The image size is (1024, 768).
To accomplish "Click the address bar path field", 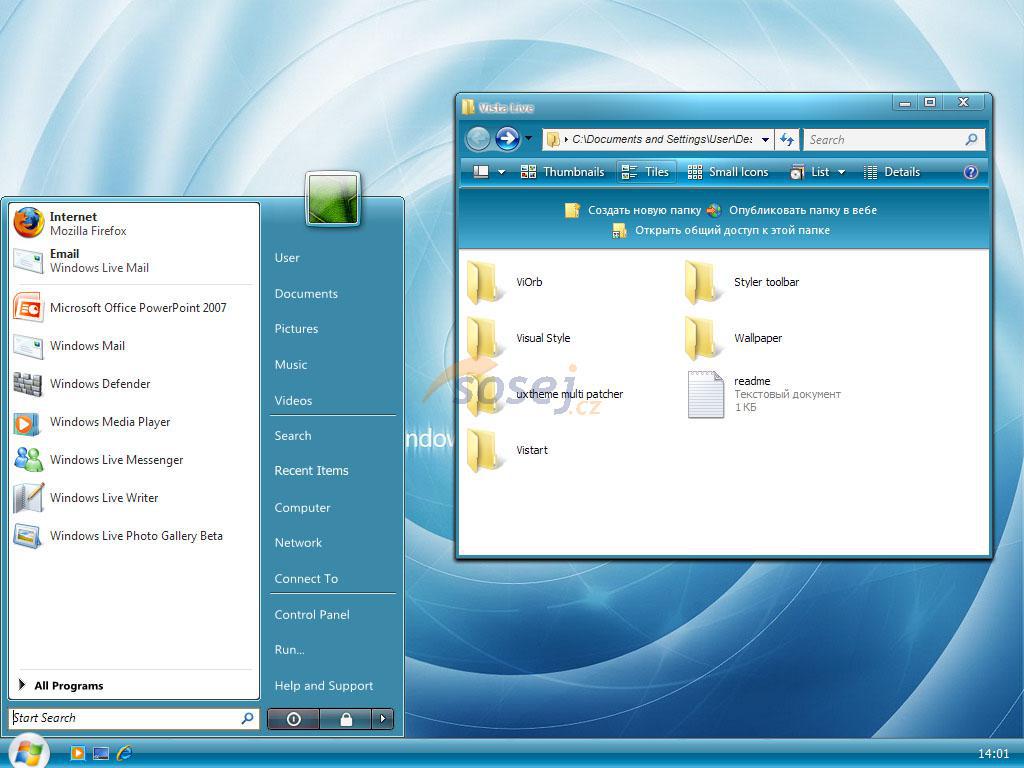I will 658,139.
